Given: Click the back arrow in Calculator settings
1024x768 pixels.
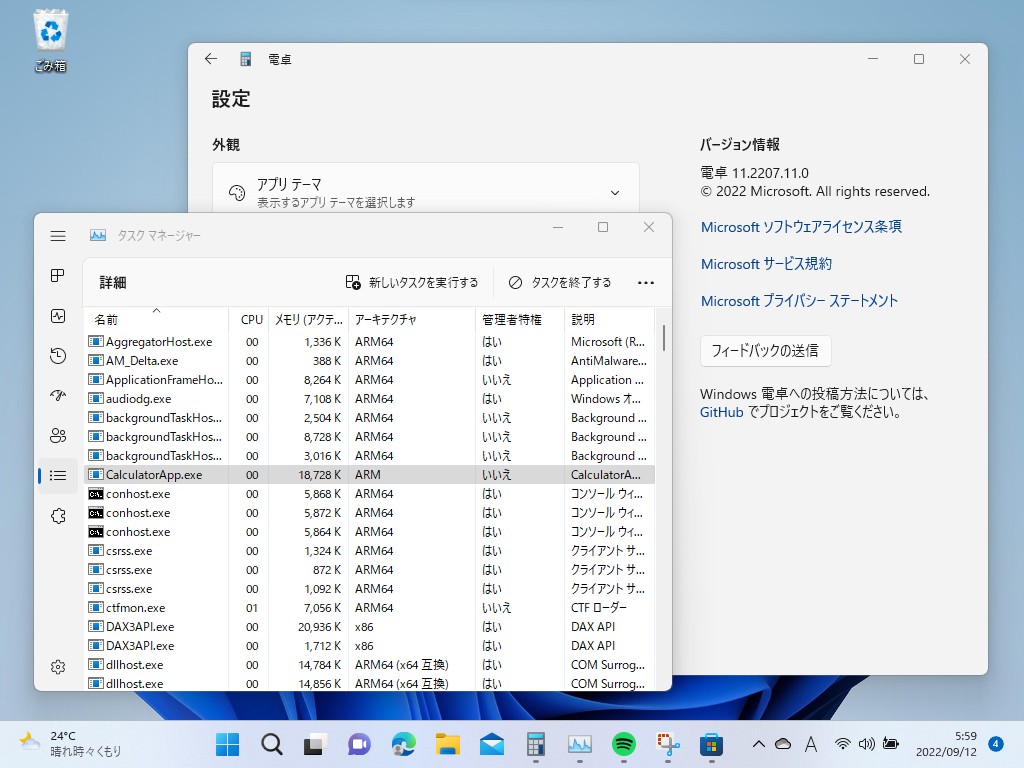Looking at the screenshot, I should [210, 59].
